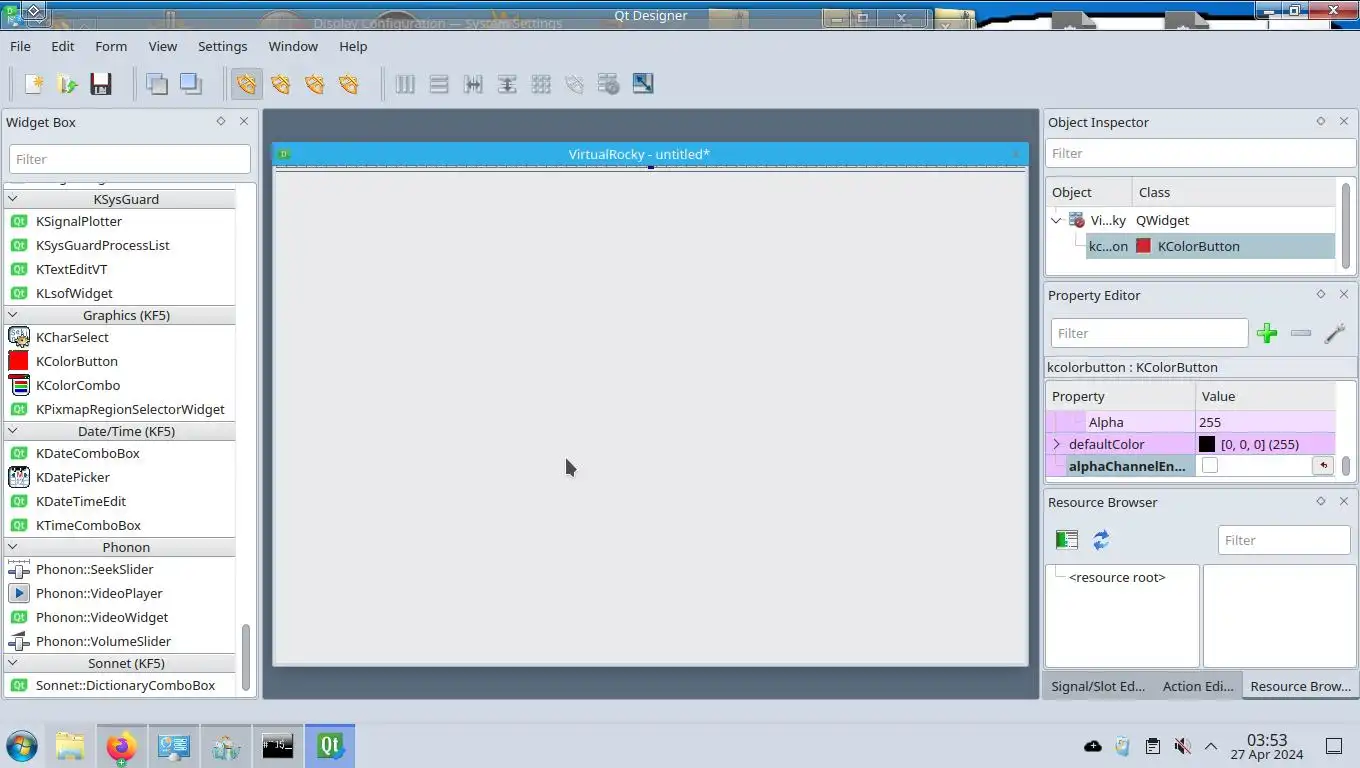Screen dimensions: 1360x768
Task: Collapse the Sonnet (KF5) category
Action: coord(13,663)
